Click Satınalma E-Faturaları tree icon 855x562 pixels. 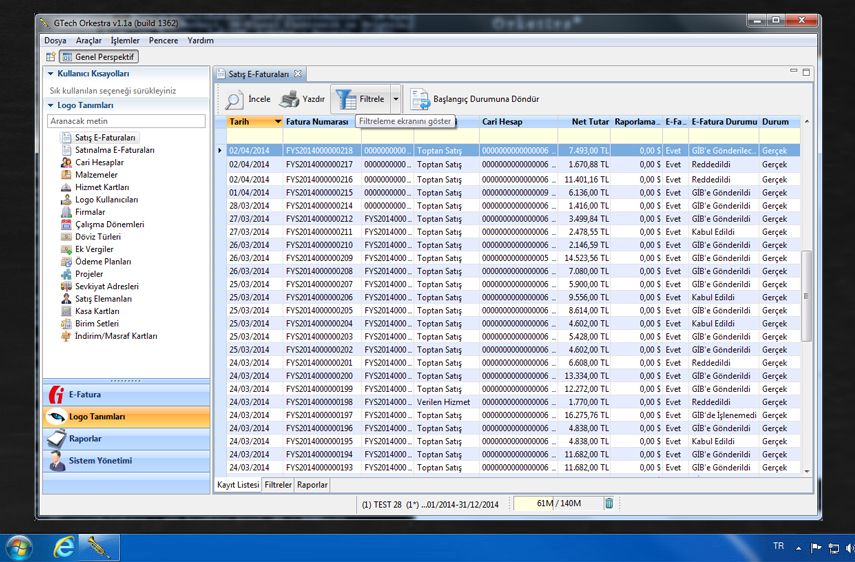pyautogui.click(x=67, y=150)
